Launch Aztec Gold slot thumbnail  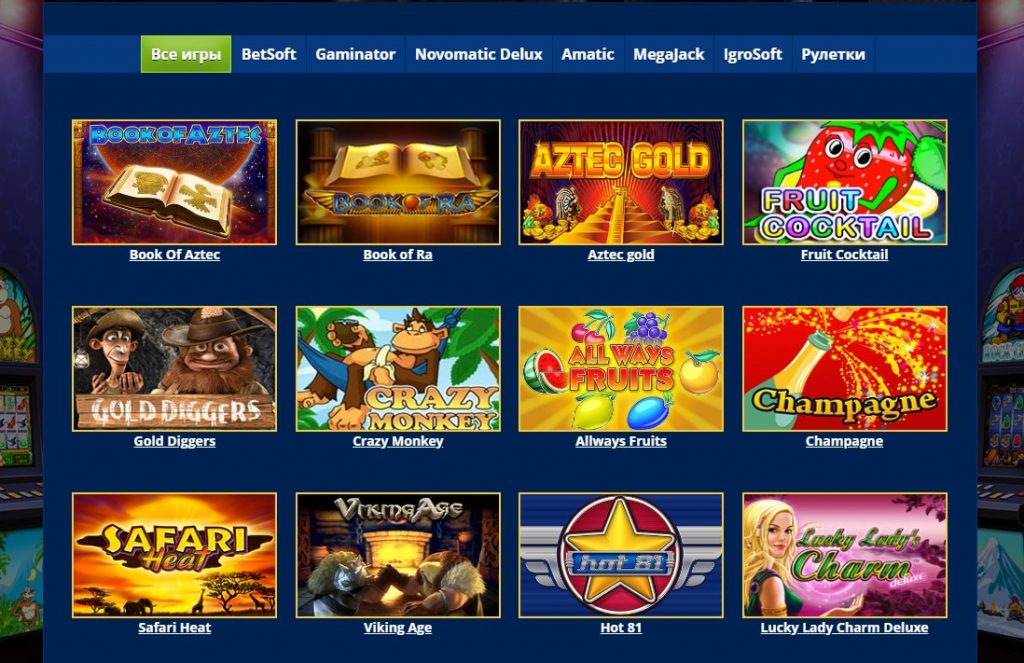click(x=621, y=182)
